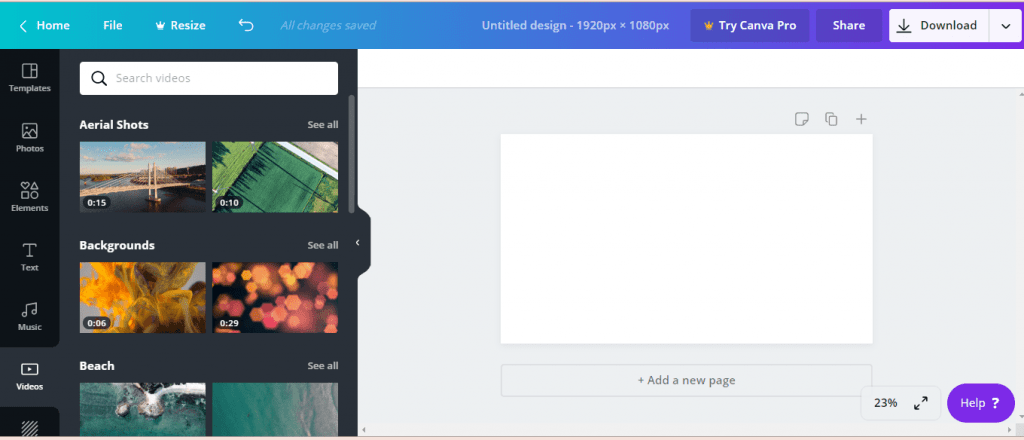Screen dimensions: 1024x440
Task: Open the 23% zoom level dropdown
Action: (886, 403)
